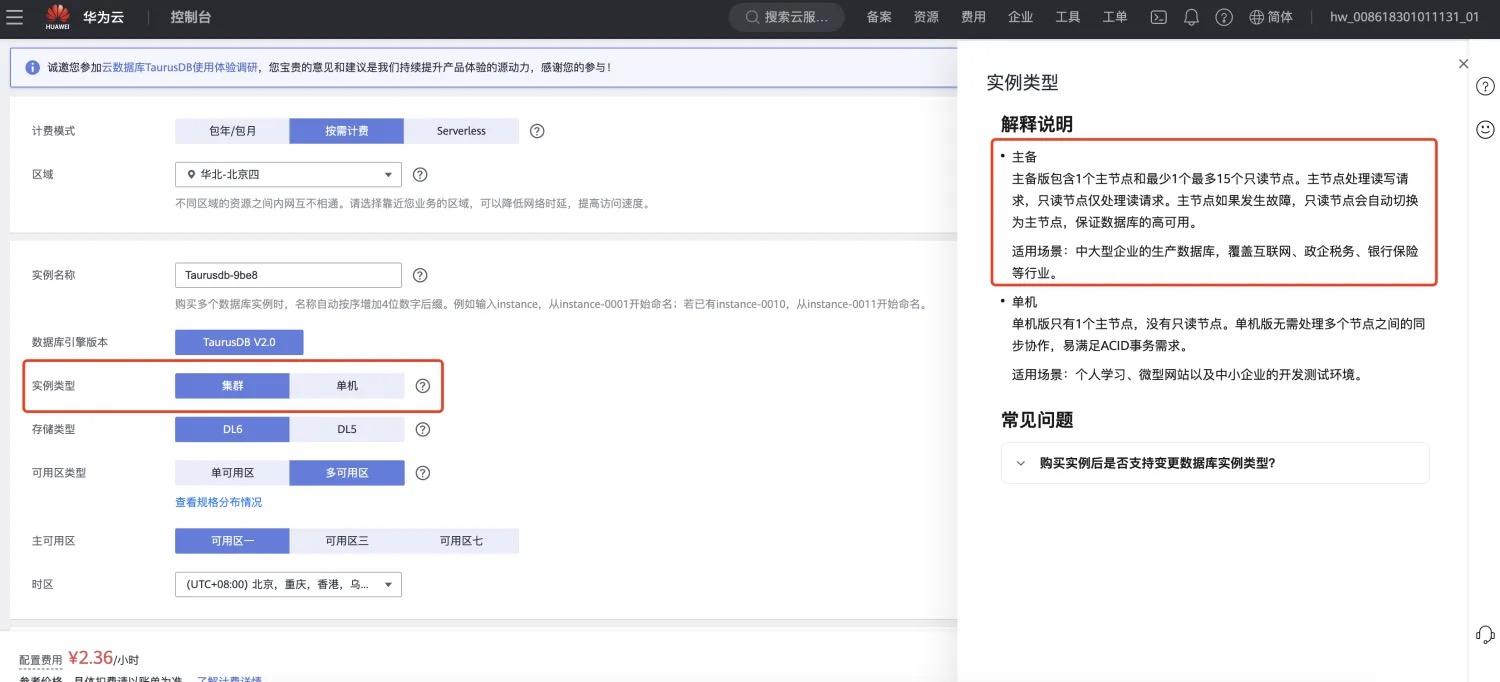Select 可用区三 as primary zone
The height and width of the screenshot is (682, 1500).
point(347,541)
